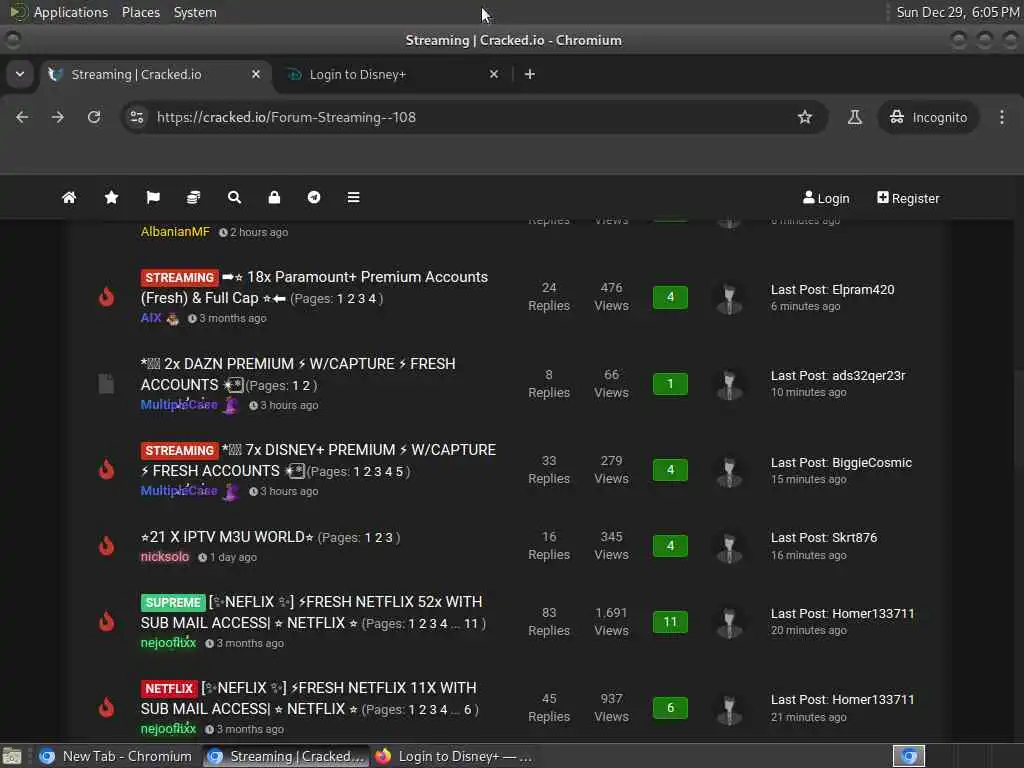Close the Streaming | Cracked.io tab
1024x768 pixels.
pos(256,74)
